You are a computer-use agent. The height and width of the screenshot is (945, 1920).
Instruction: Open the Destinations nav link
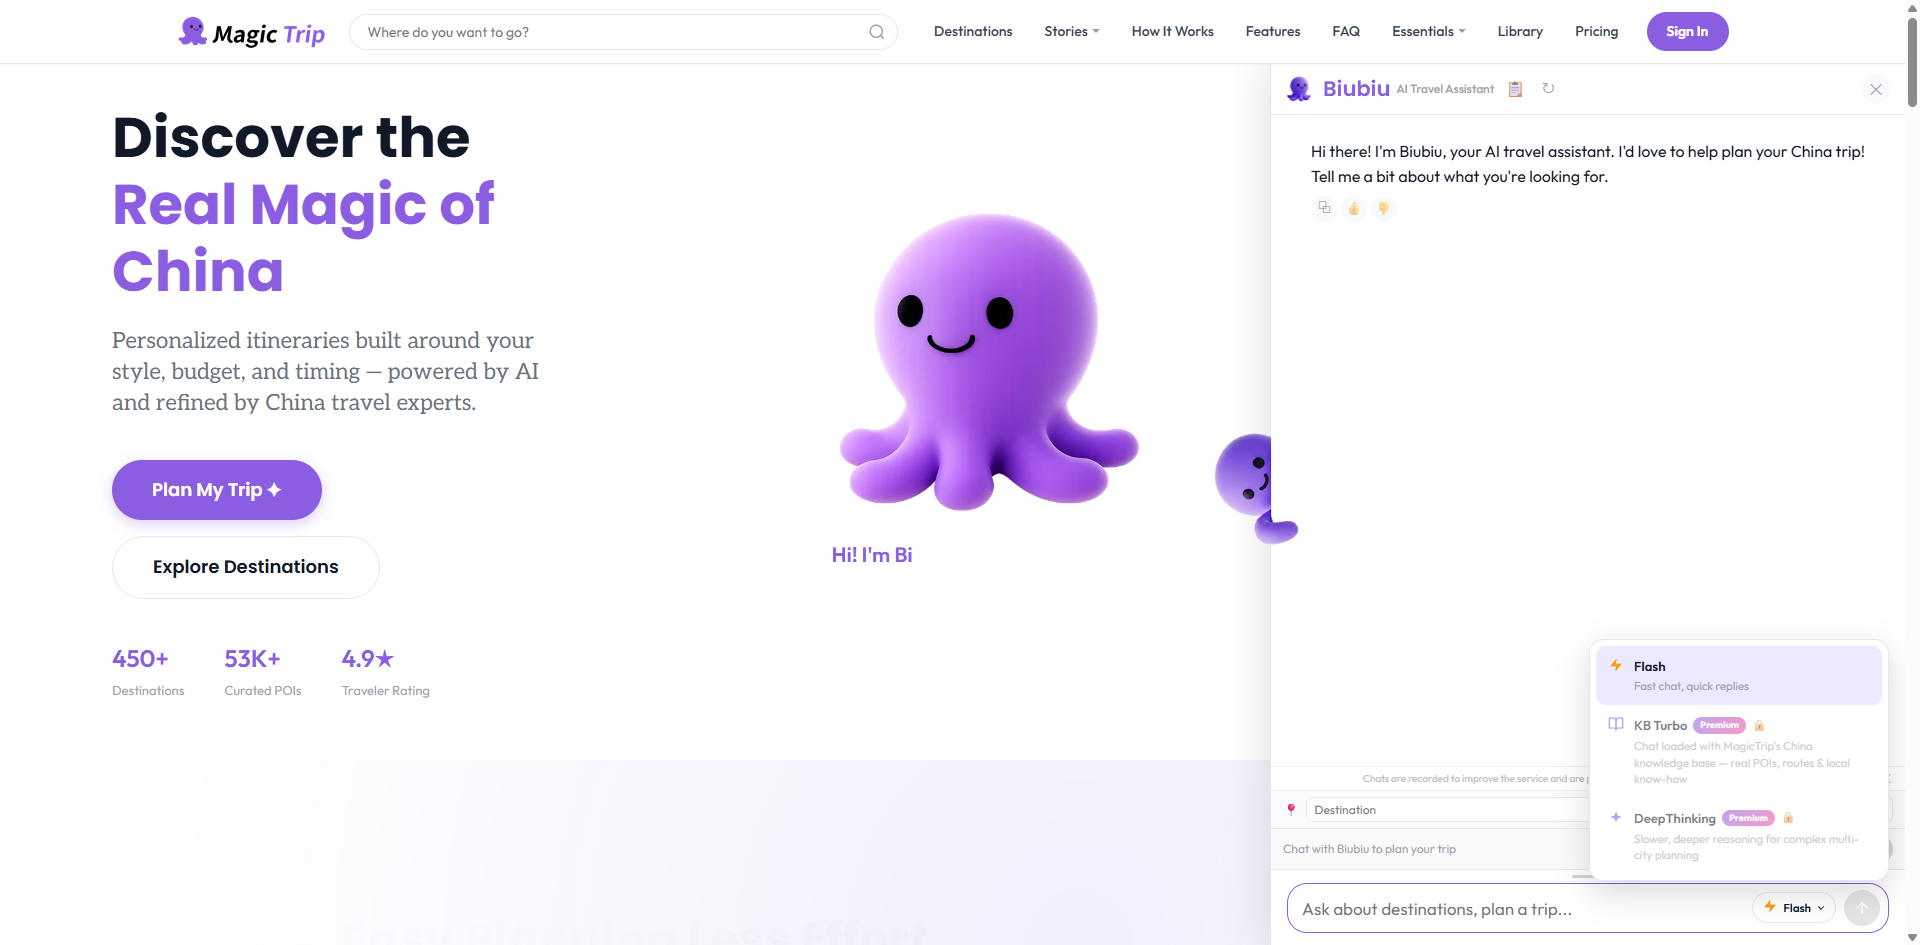coord(973,32)
